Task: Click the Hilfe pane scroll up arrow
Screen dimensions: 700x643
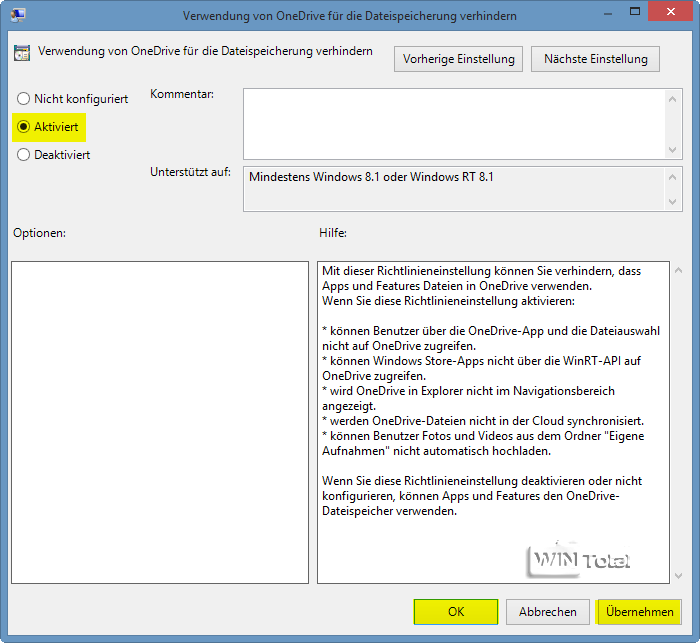Action: pos(679,270)
